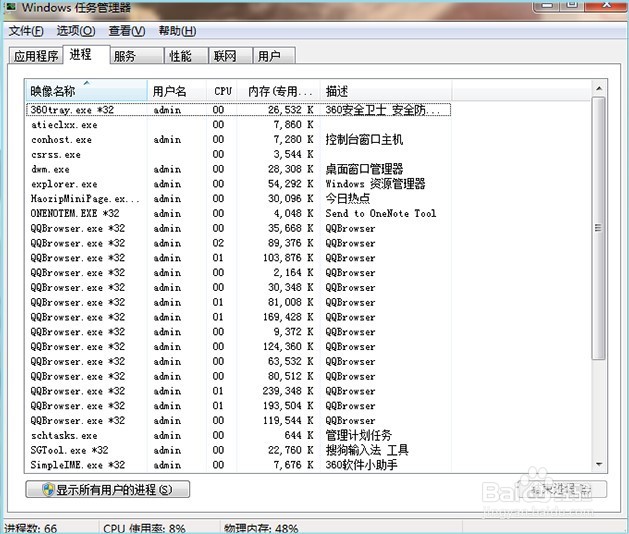
Task: Click the Windows 资源管理器 description
Action: click(x=375, y=184)
